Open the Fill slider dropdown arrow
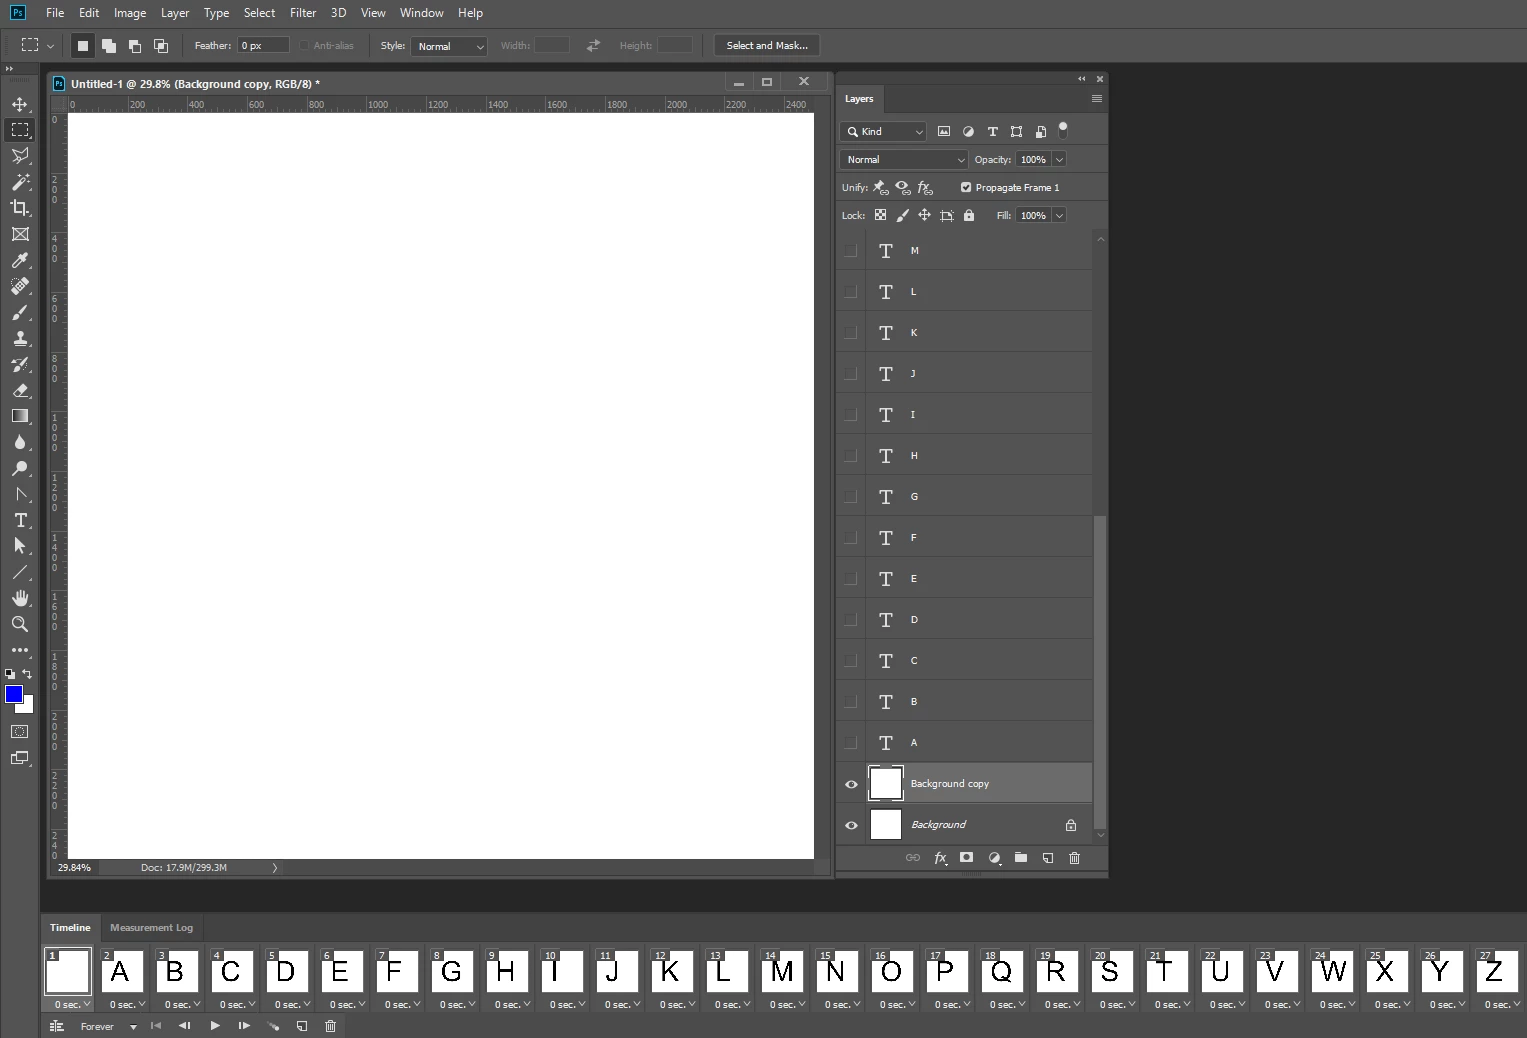Image resolution: width=1527 pixels, height=1038 pixels. pyautogui.click(x=1059, y=215)
